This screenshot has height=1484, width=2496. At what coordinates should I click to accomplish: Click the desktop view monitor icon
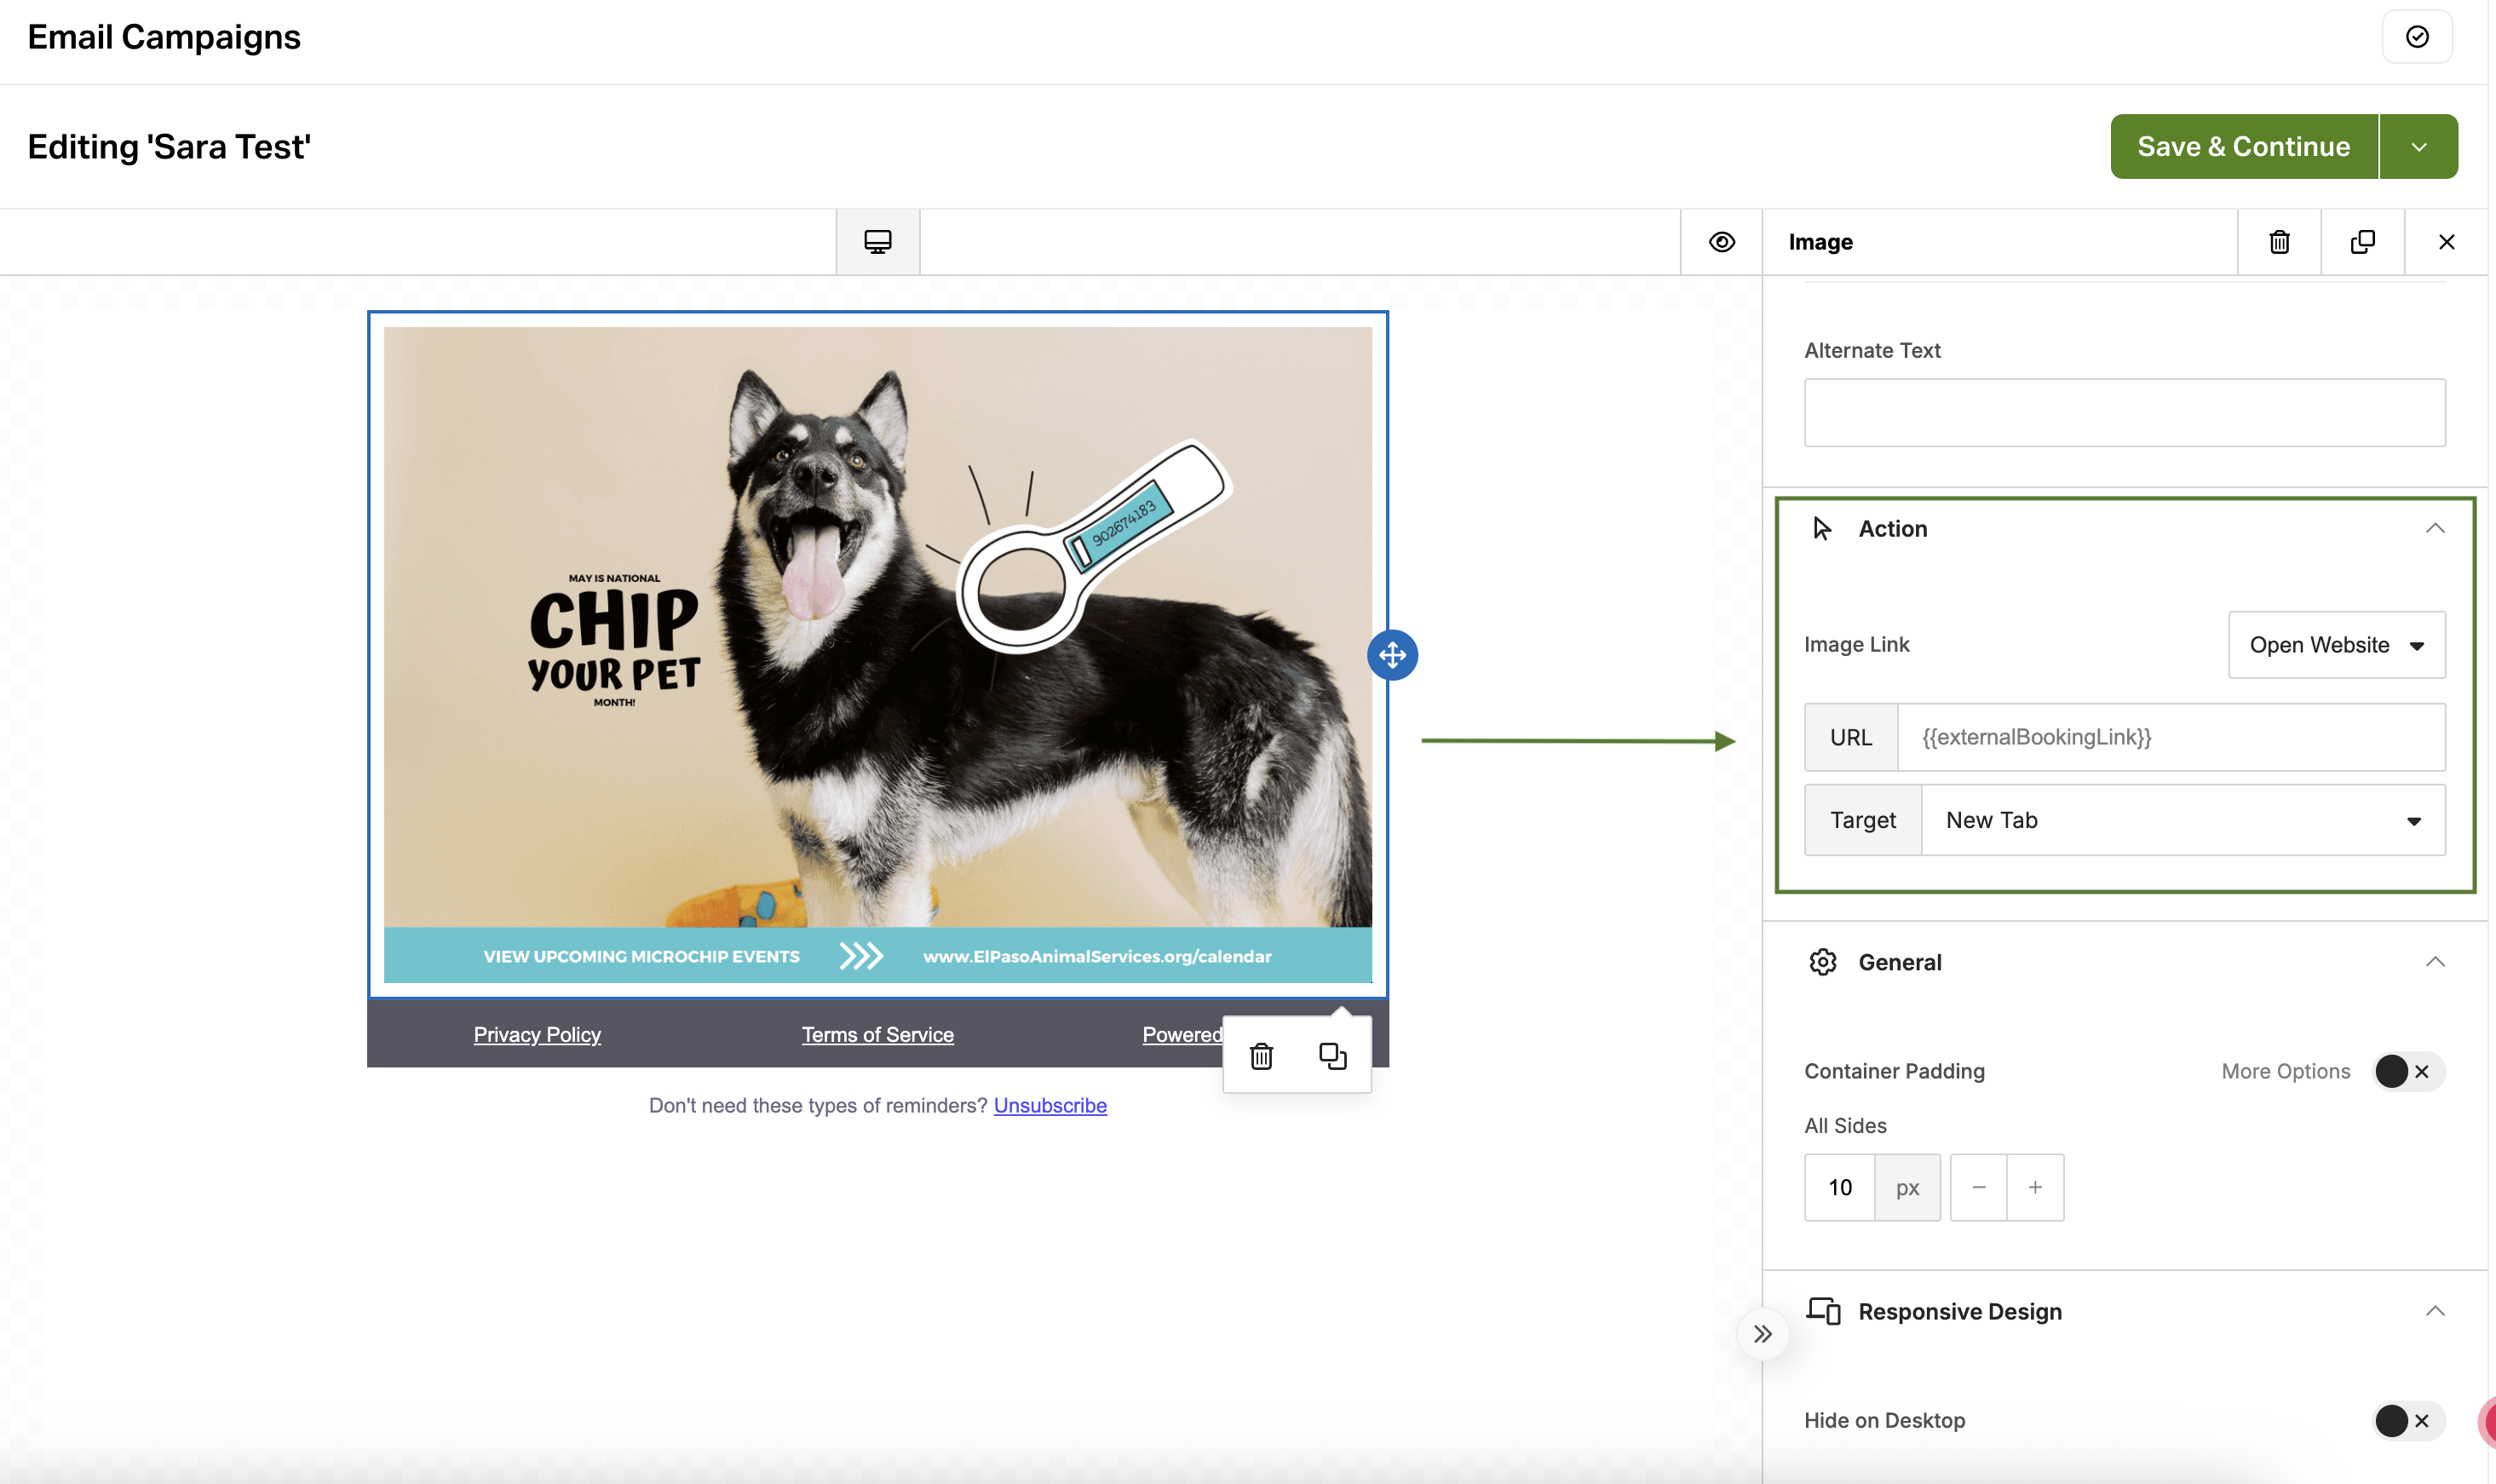pyautogui.click(x=877, y=242)
